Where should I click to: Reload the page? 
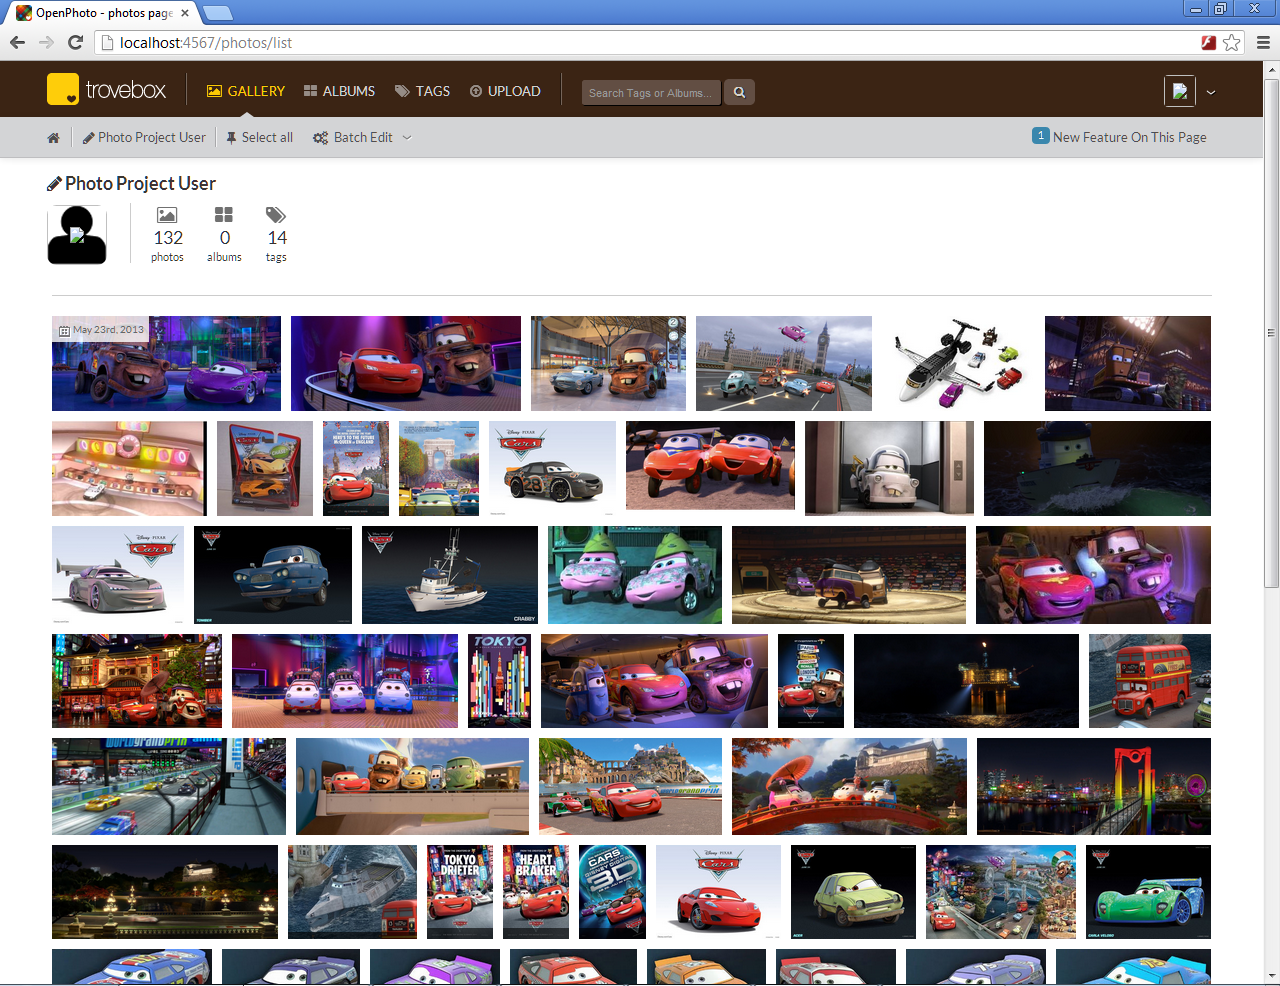(75, 42)
